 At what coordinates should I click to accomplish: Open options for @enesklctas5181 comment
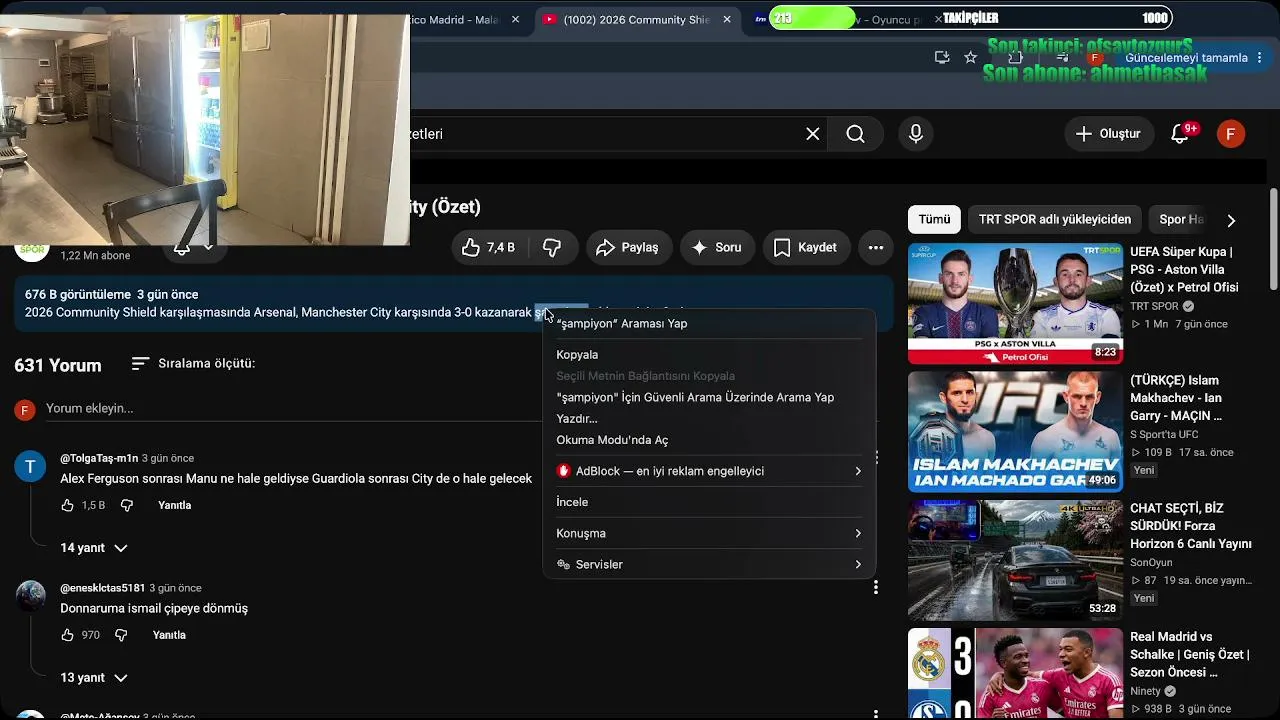(876, 588)
